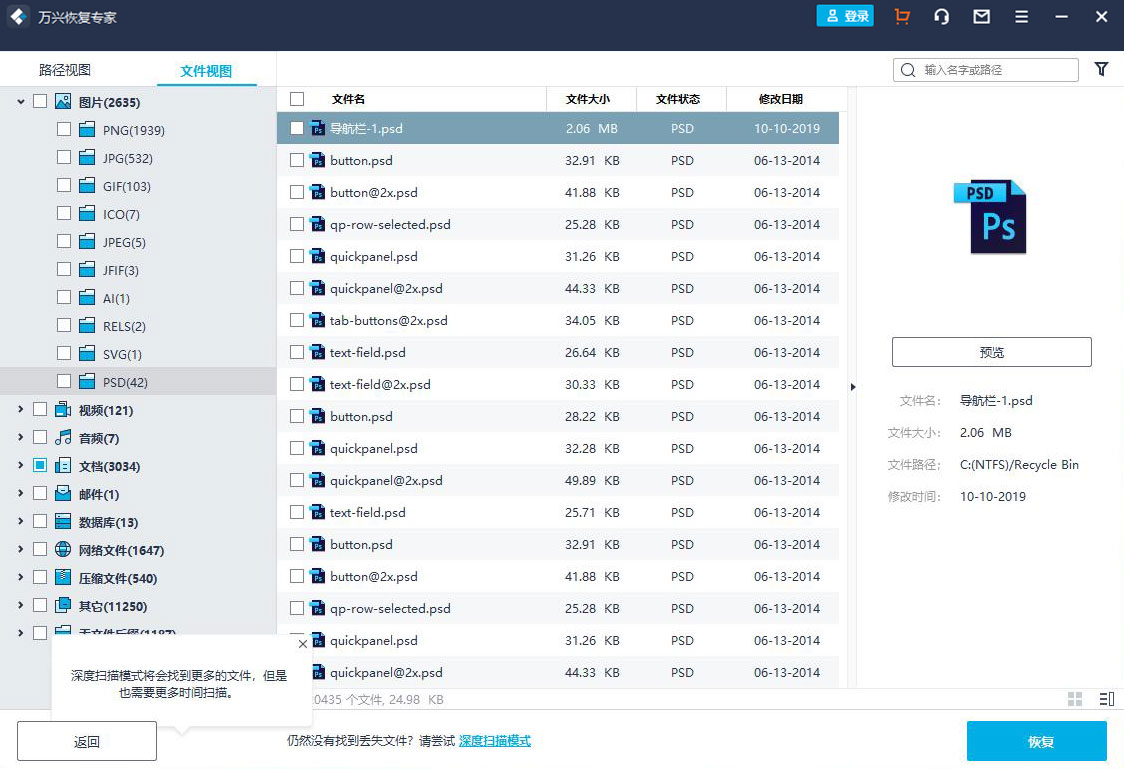
Task: Click the 恢复 button
Action: pos(1036,742)
